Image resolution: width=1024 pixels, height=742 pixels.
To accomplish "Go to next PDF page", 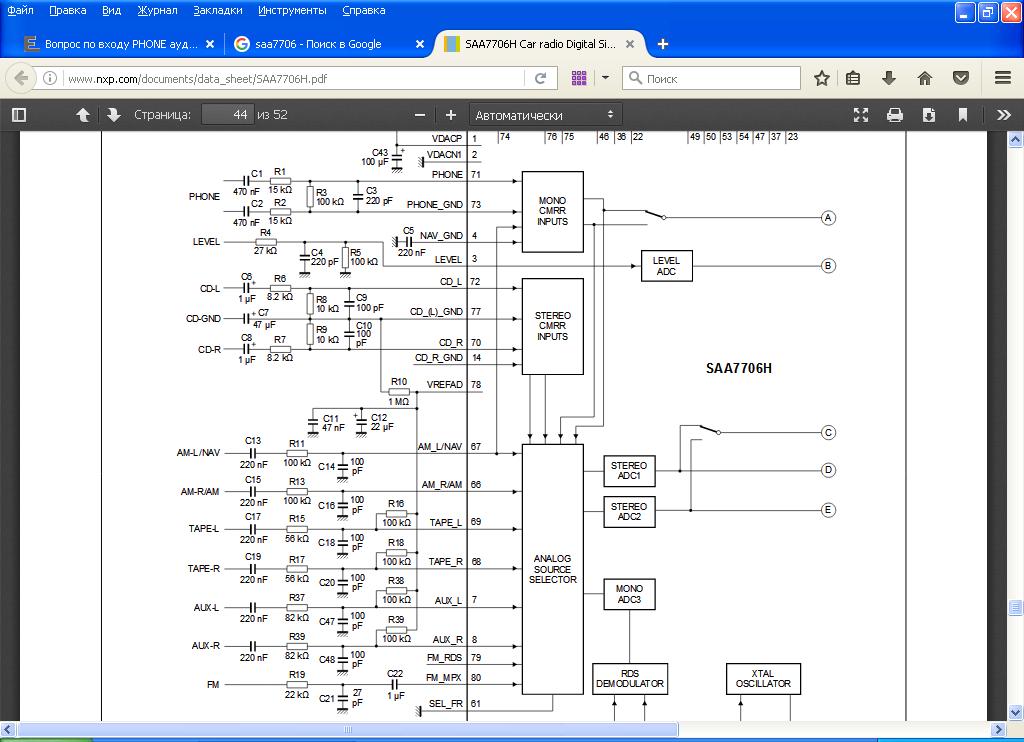I will coord(113,115).
